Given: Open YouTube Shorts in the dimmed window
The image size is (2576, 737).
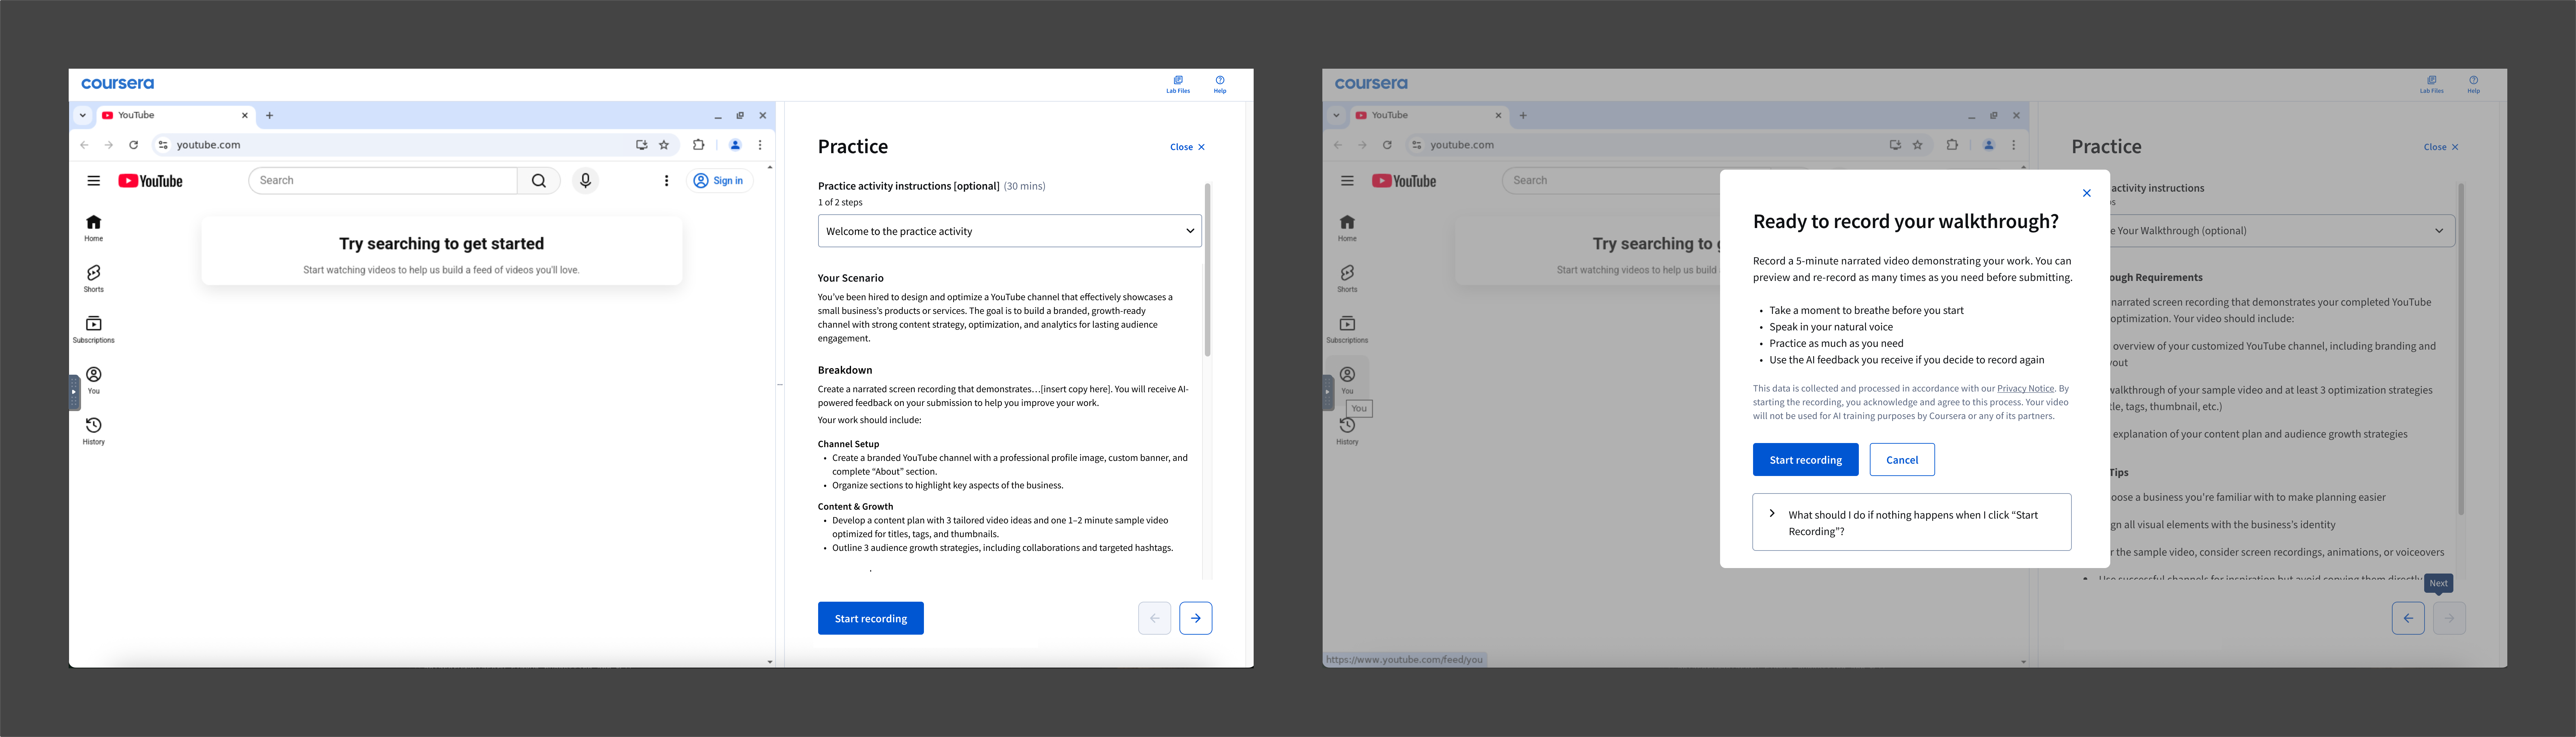Looking at the screenshot, I should pyautogui.click(x=1347, y=279).
